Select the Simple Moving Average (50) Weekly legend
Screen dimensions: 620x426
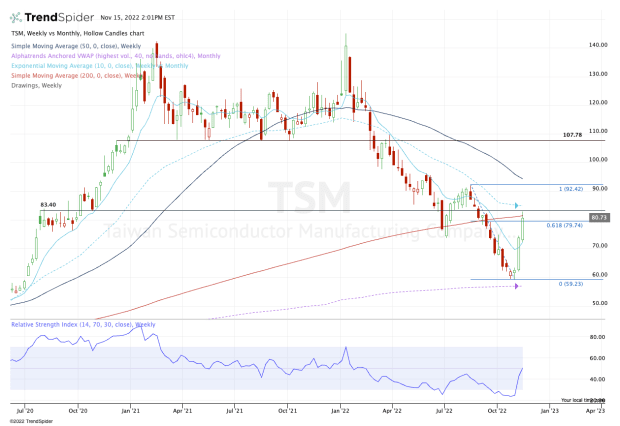[76, 46]
